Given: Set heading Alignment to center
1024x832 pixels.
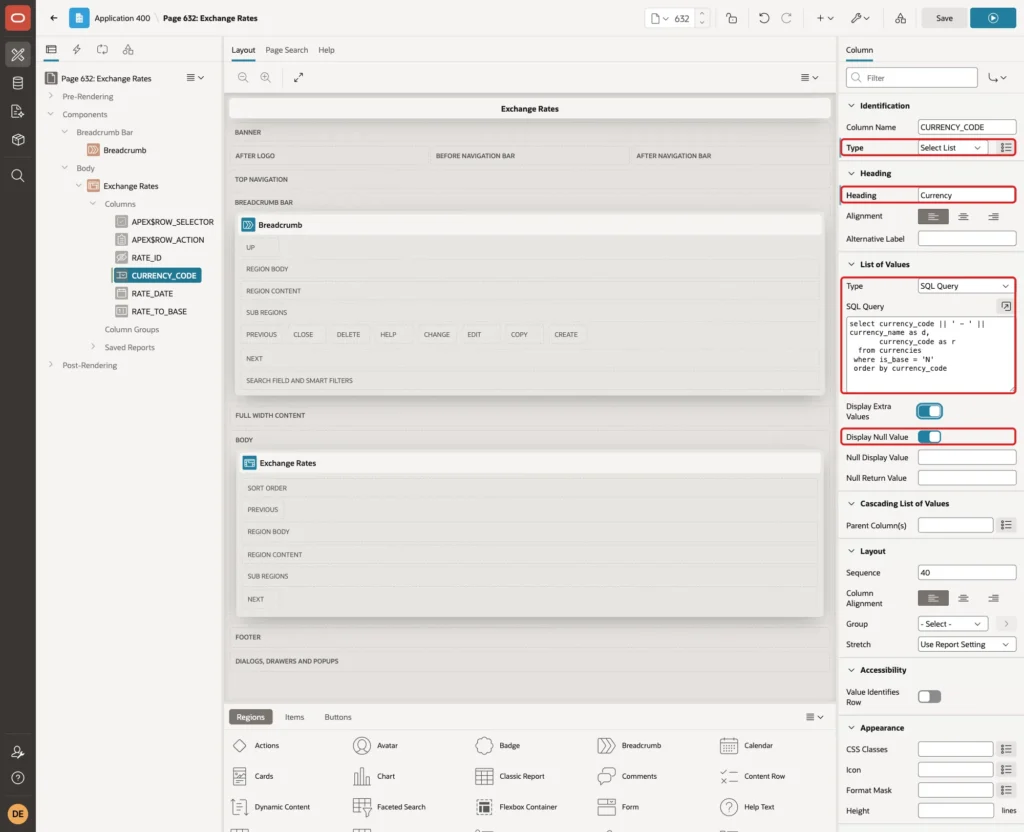Looking at the screenshot, I should pos(963,217).
